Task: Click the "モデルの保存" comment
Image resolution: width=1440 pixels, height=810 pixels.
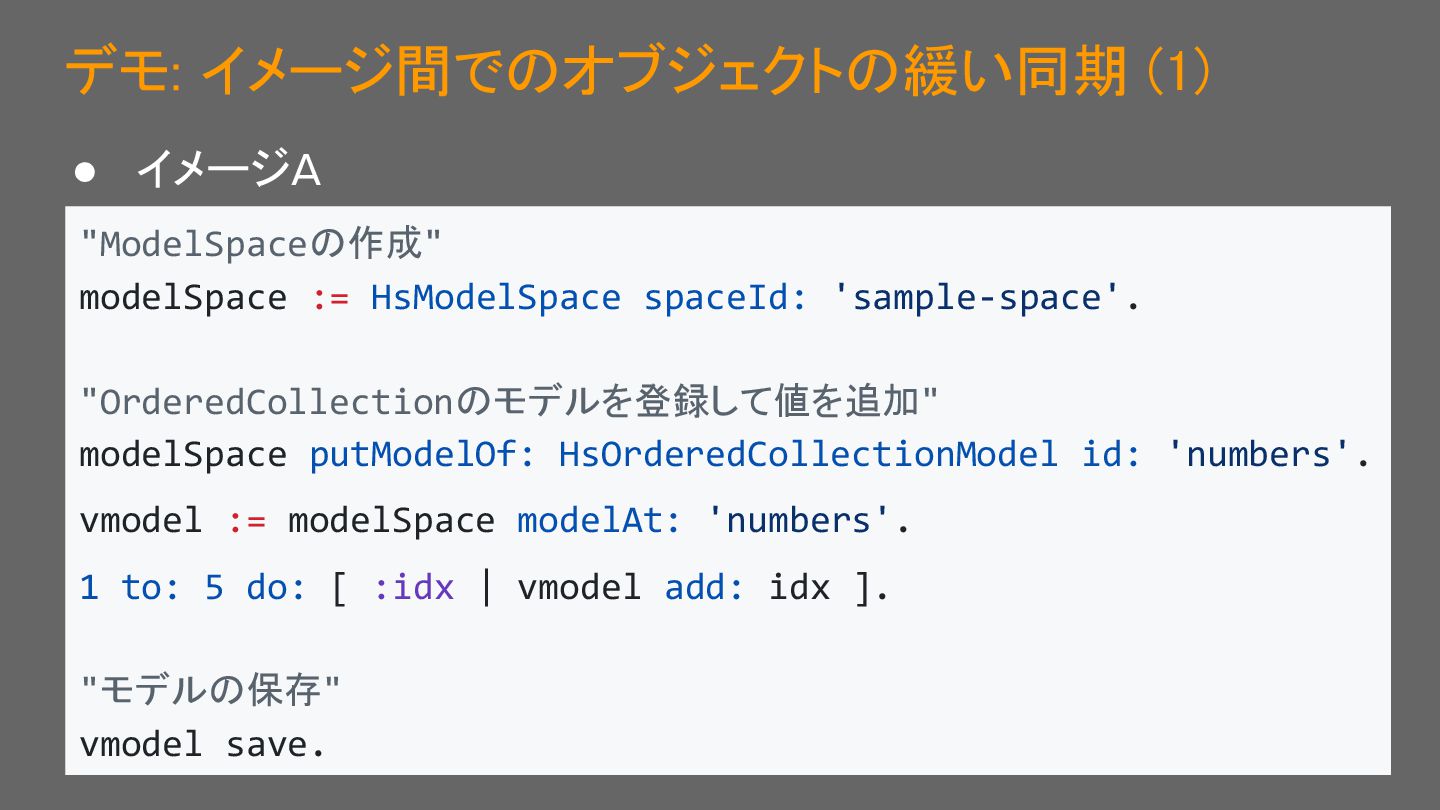Action: (210, 691)
